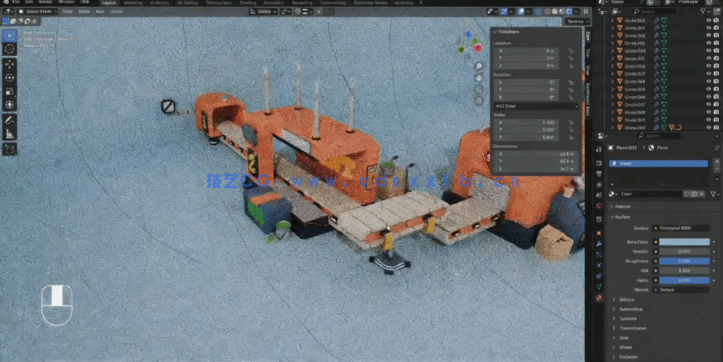This screenshot has width=723, height=362.
Task: Open the Object Mode dropdown
Action: click(37, 11)
